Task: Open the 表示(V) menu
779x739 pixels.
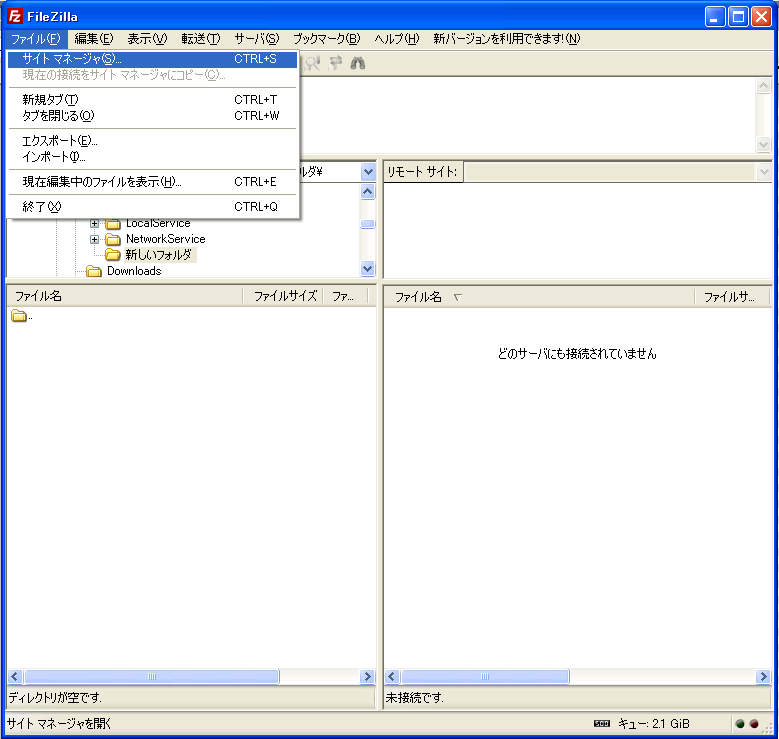Action: point(147,39)
